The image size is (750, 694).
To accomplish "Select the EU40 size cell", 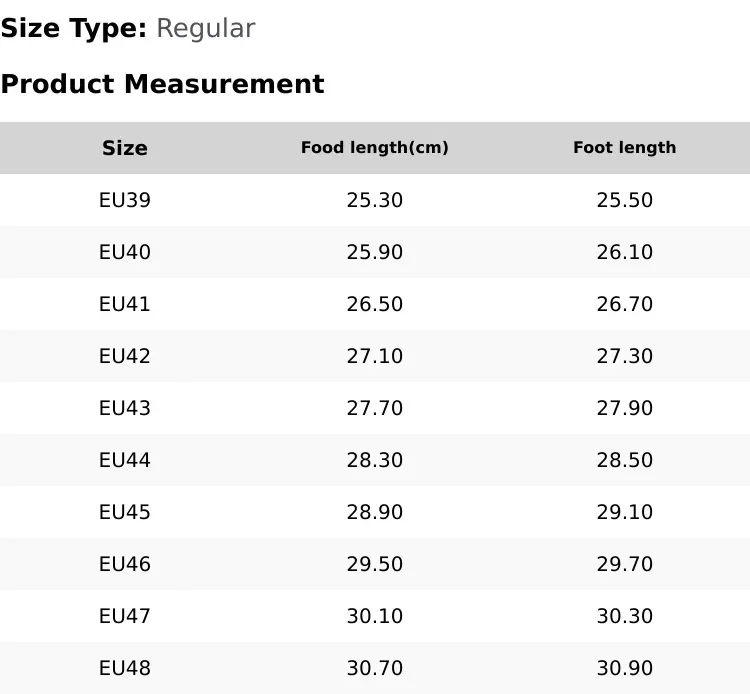I will point(125,252).
